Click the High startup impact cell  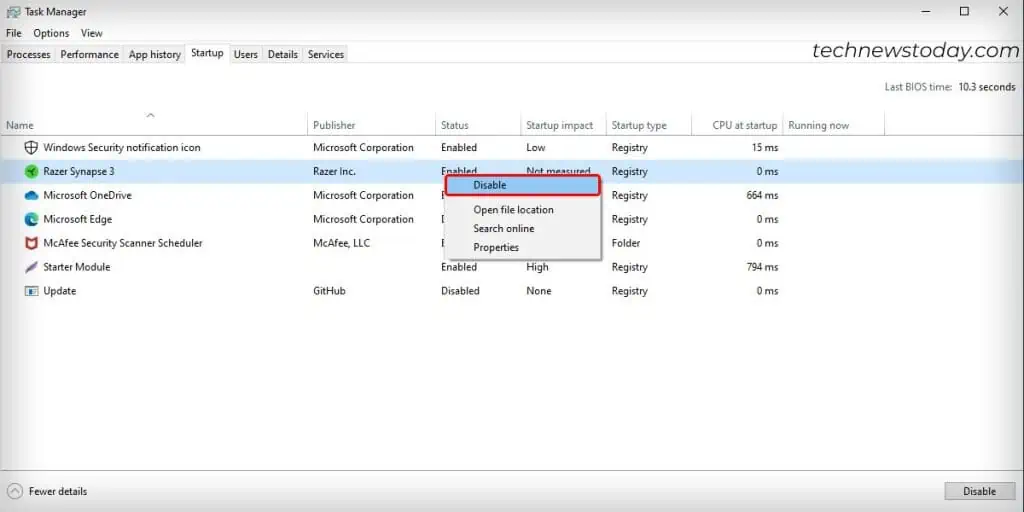click(537, 267)
